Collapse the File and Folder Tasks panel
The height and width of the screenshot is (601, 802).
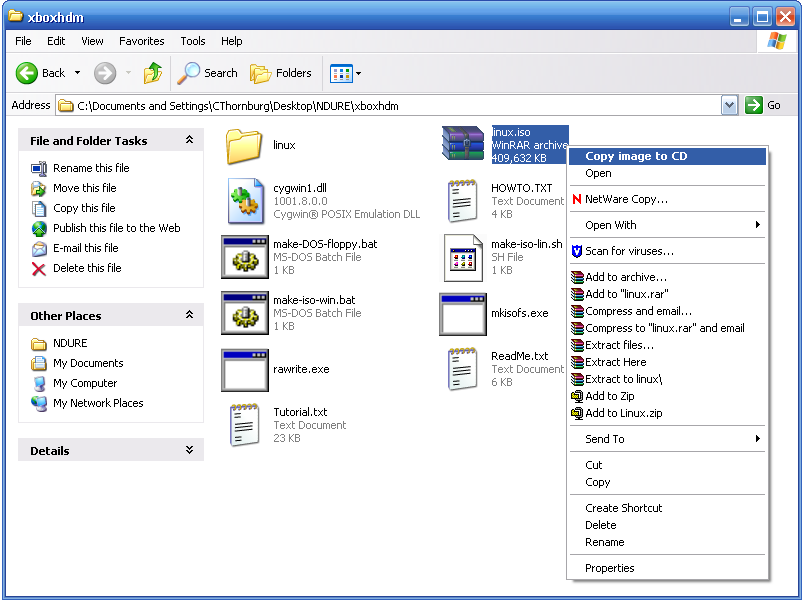[189, 141]
